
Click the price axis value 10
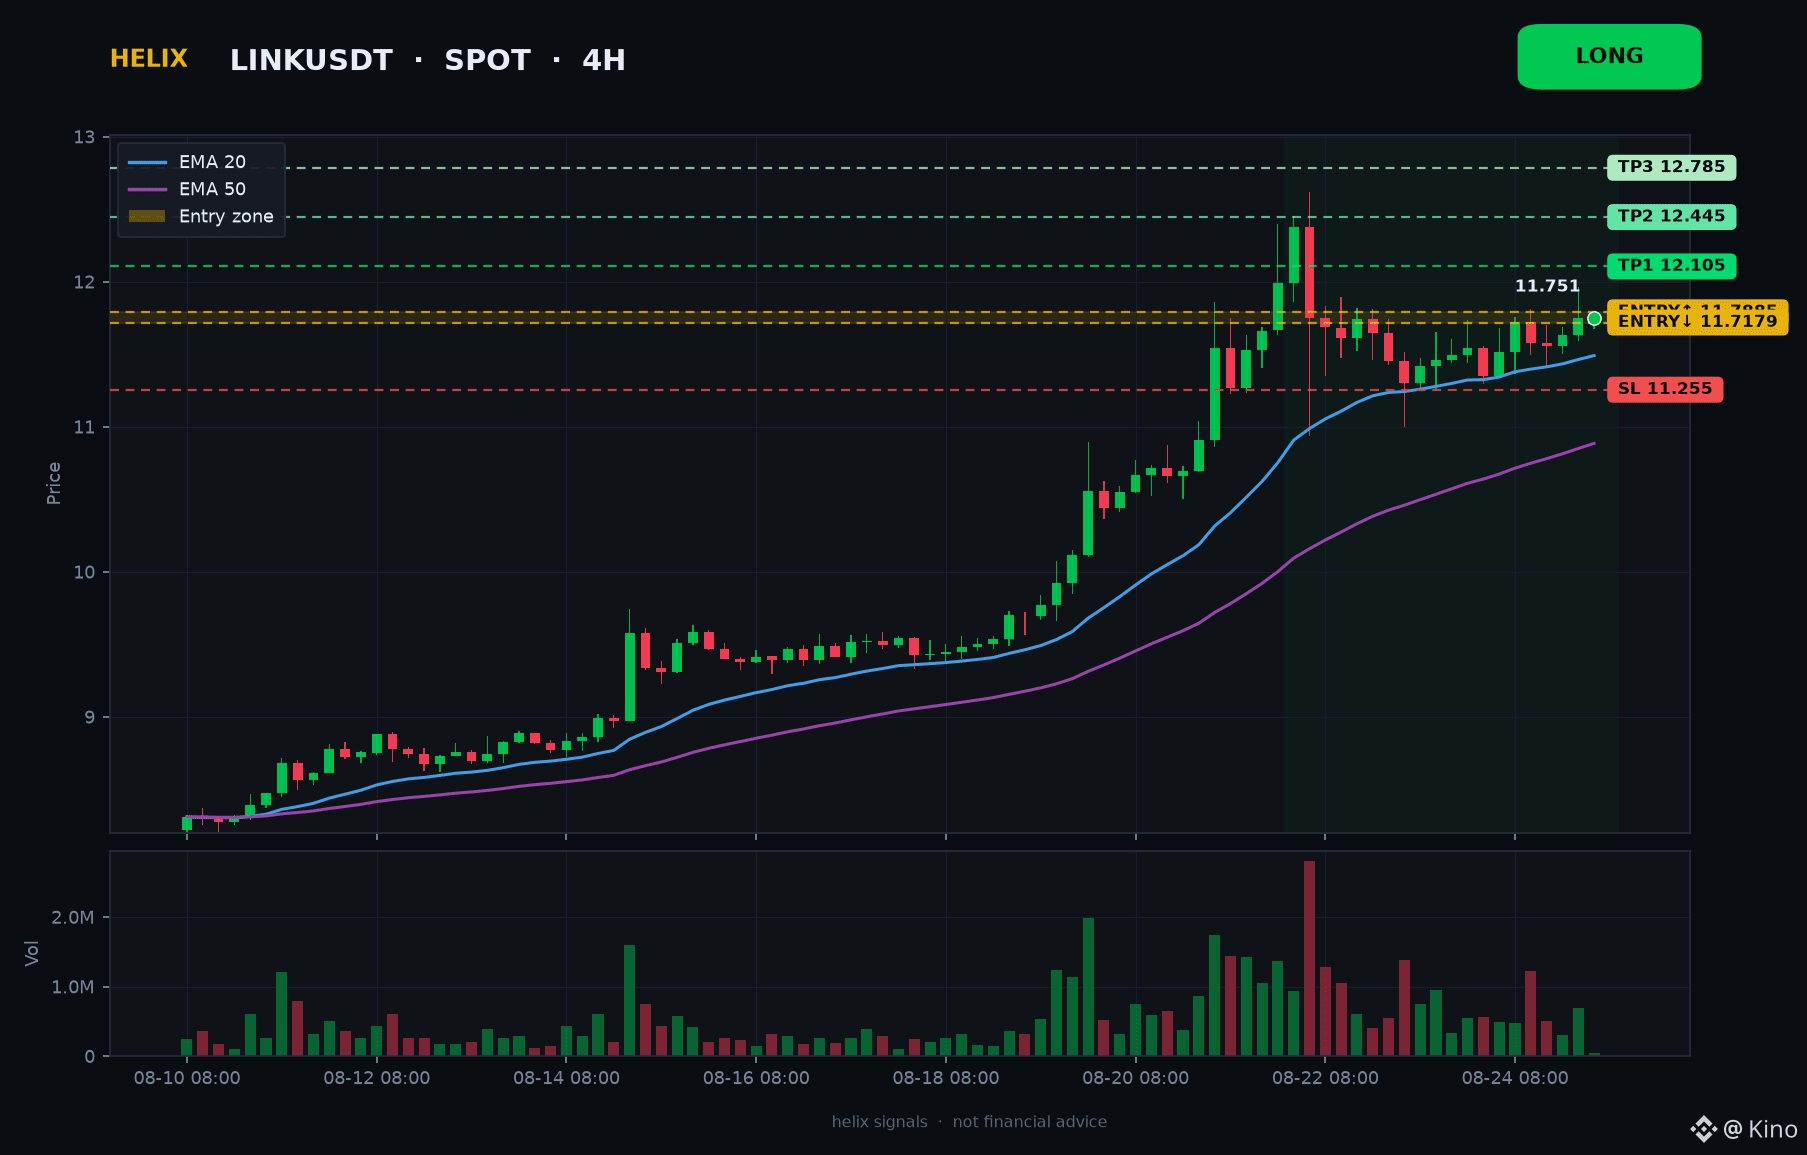(x=84, y=572)
